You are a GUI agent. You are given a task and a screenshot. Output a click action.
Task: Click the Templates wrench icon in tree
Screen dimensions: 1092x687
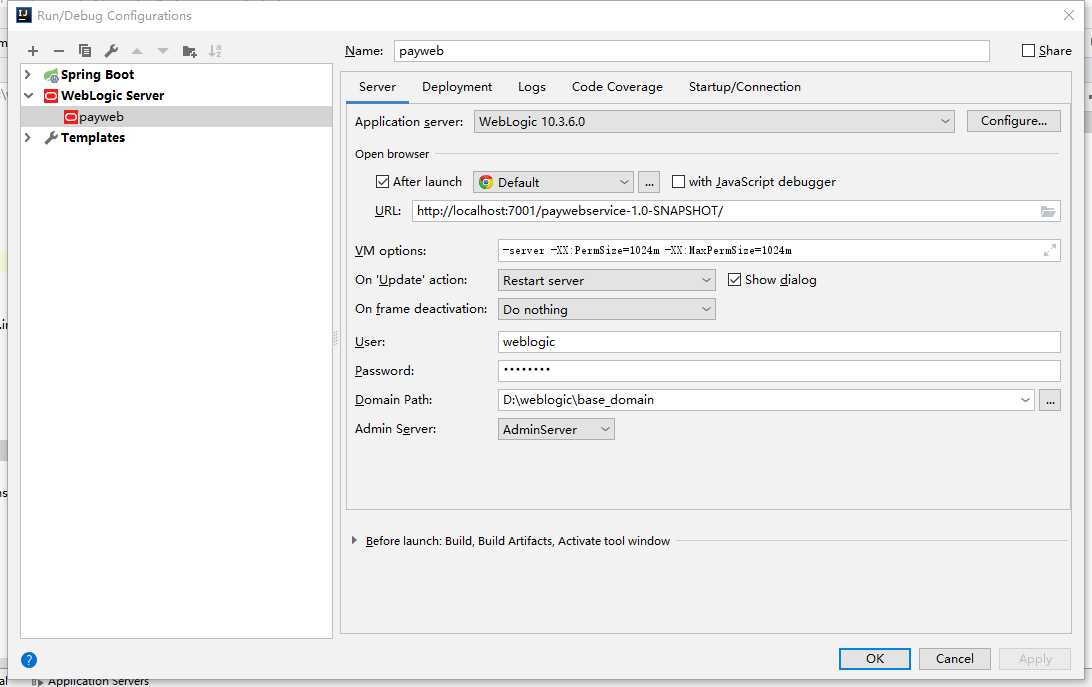(x=51, y=138)
